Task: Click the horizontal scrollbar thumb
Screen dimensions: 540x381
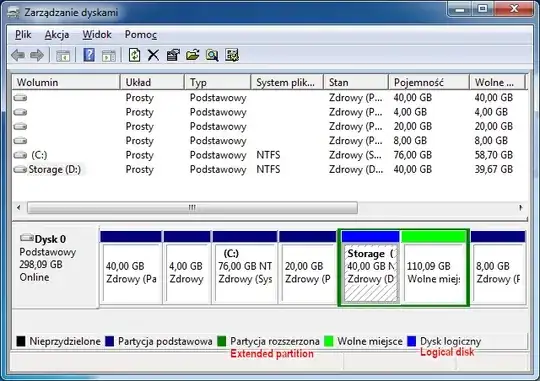Action: (193, 208)
